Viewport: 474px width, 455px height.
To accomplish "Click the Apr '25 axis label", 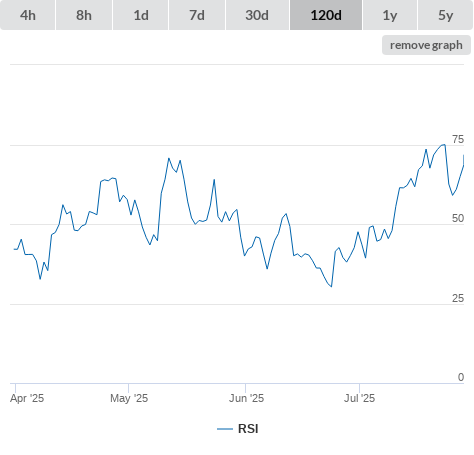I will 27,398.
